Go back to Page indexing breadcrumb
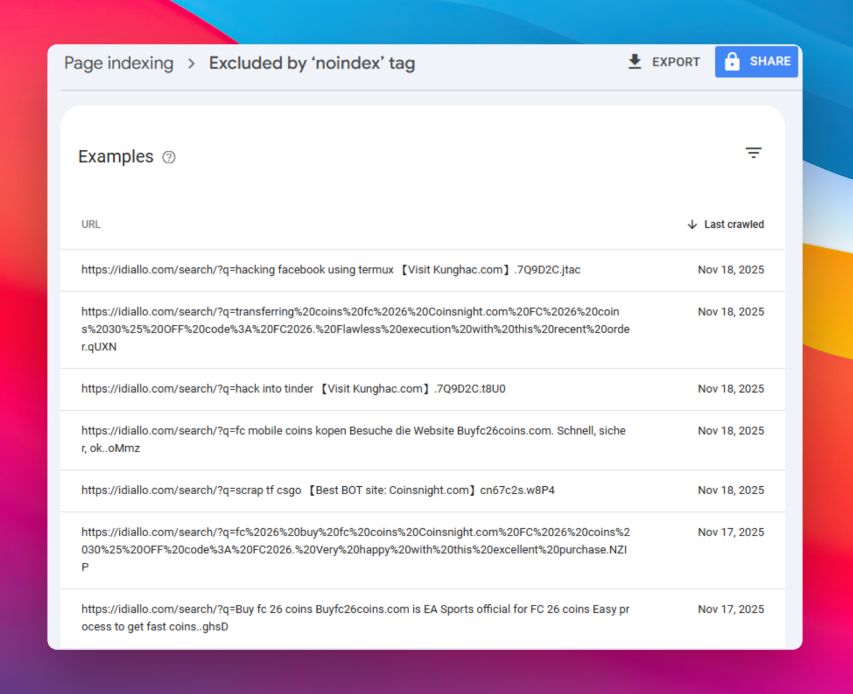 [118, 63]
